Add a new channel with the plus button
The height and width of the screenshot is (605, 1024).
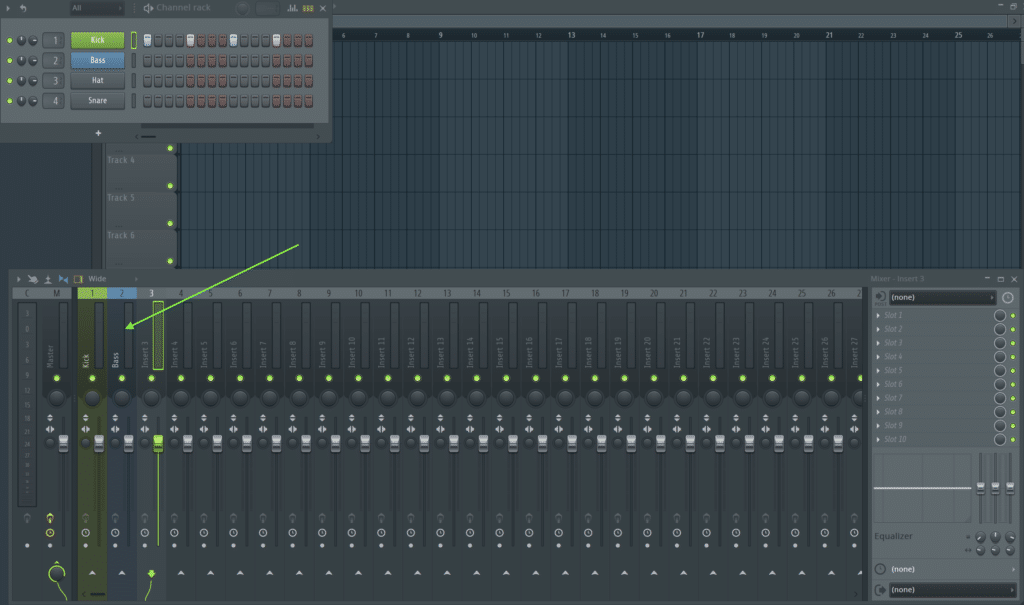(98, 133)
